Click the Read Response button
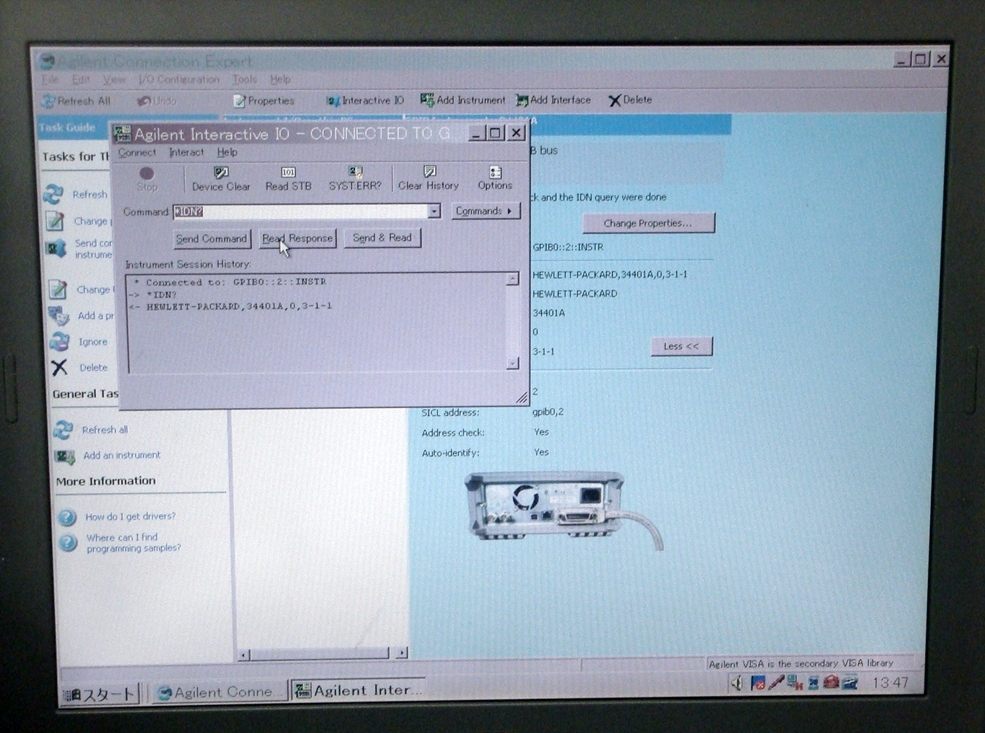The image size is (985, 733). [297, 238]
